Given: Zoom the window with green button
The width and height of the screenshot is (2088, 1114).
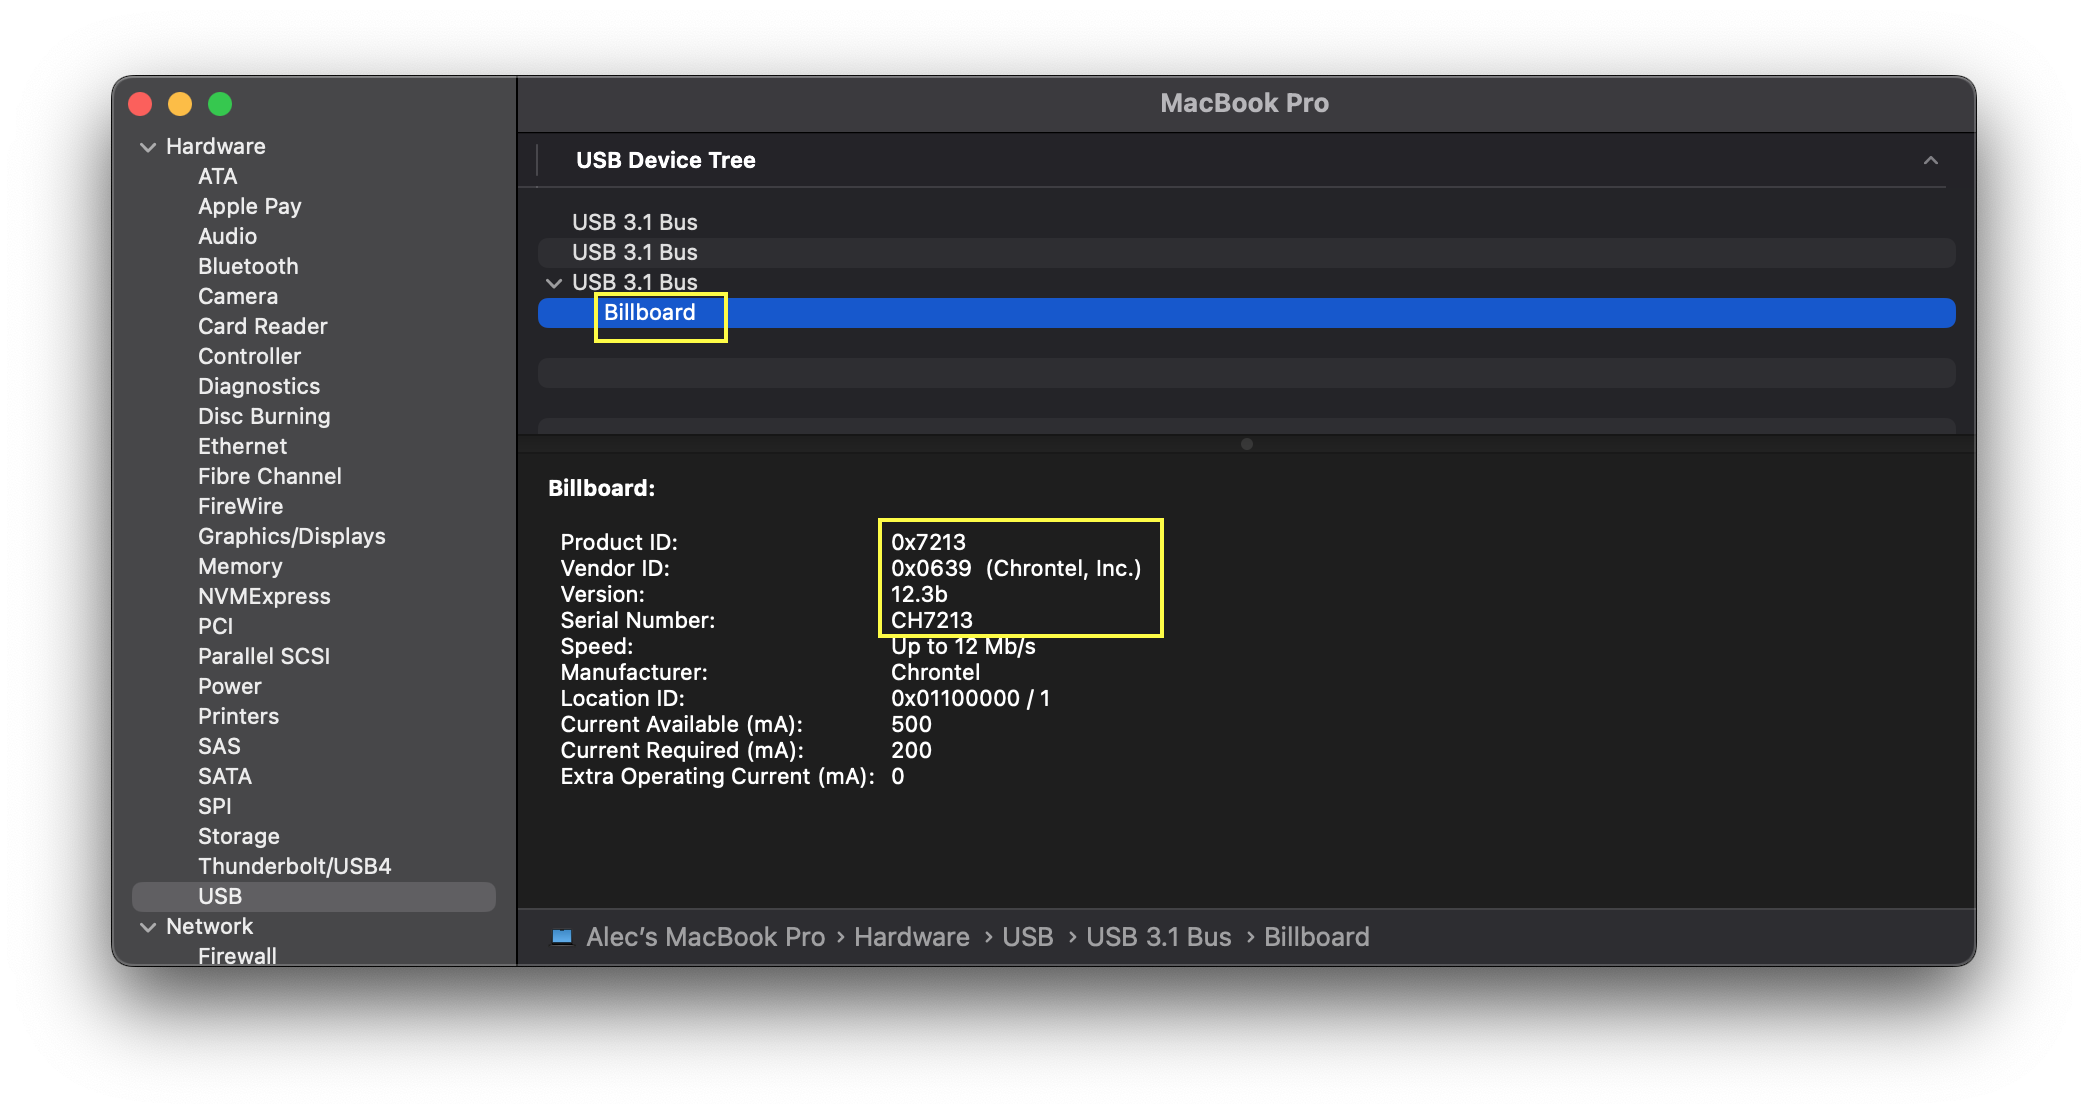Looking at the screenshot, I should tap(220, 104).
